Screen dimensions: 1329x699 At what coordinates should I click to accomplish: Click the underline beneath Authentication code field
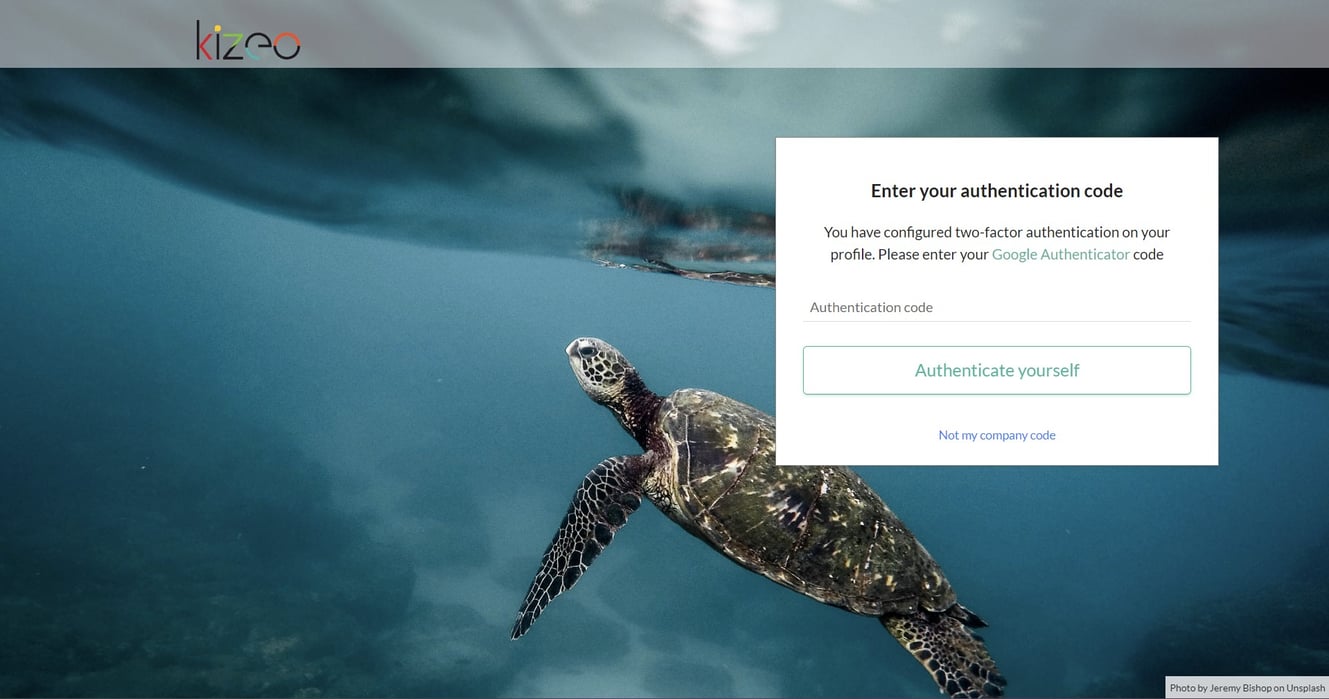(997, 321)
